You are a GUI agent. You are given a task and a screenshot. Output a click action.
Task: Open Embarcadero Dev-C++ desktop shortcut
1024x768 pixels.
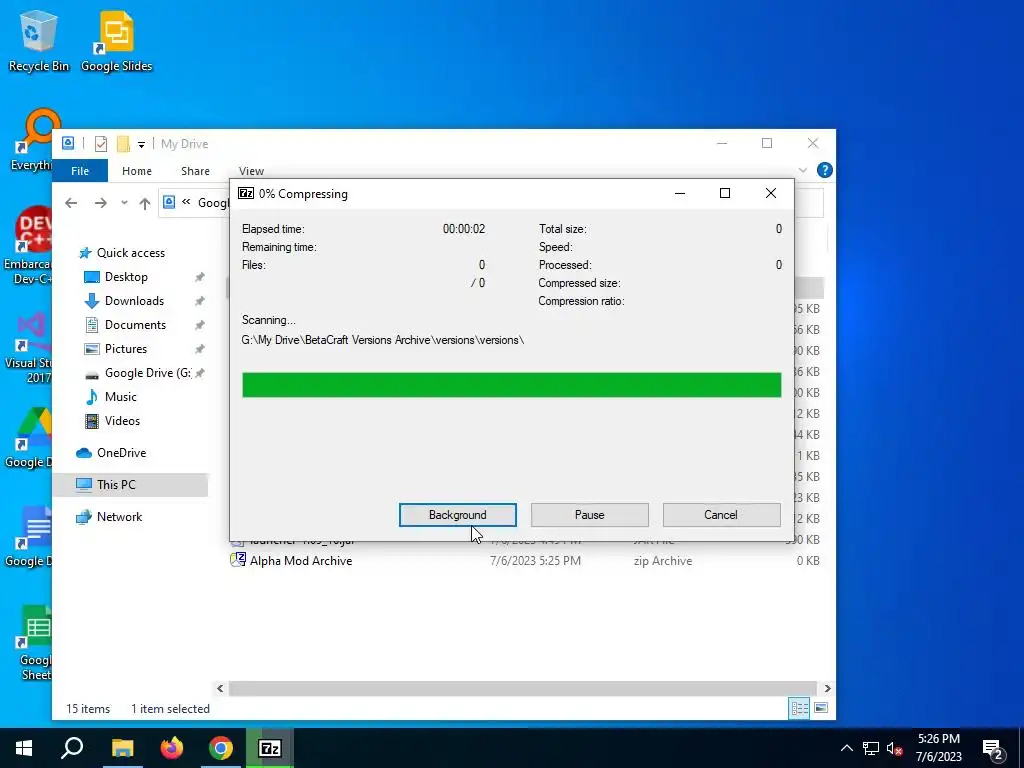(27, 246)
